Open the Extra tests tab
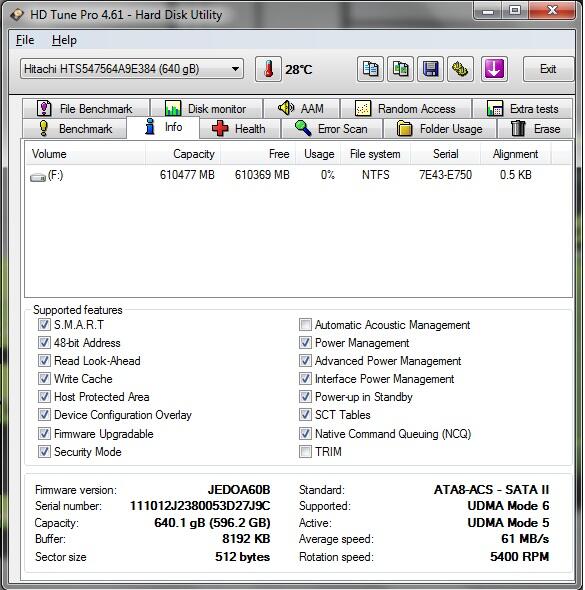Image resolution: width=585 pixels, height=590 pixels. (x=523, y=108)
